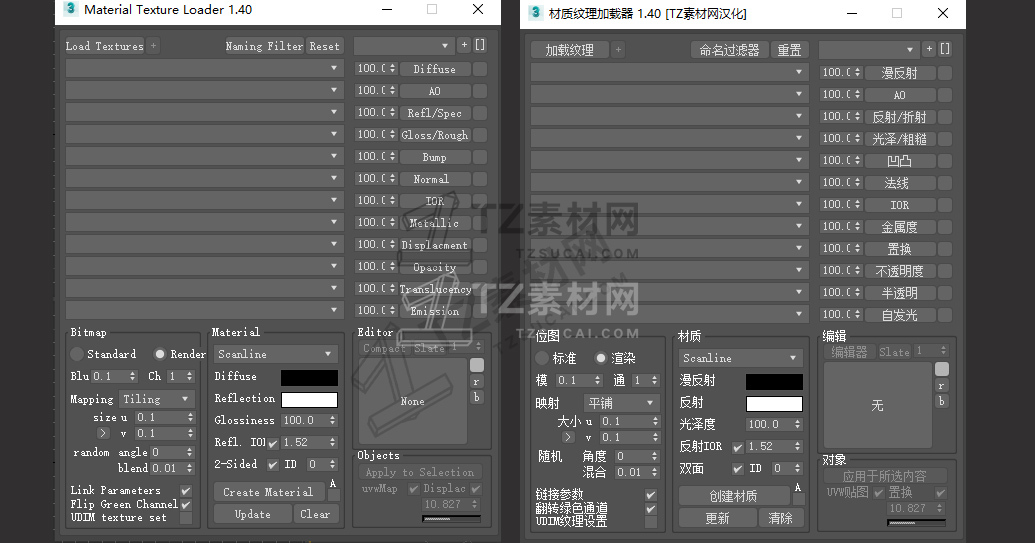The height and width of the screenshot is (543, 1035).
Task: Click the Clear button in English window
Action: (316, 514)
